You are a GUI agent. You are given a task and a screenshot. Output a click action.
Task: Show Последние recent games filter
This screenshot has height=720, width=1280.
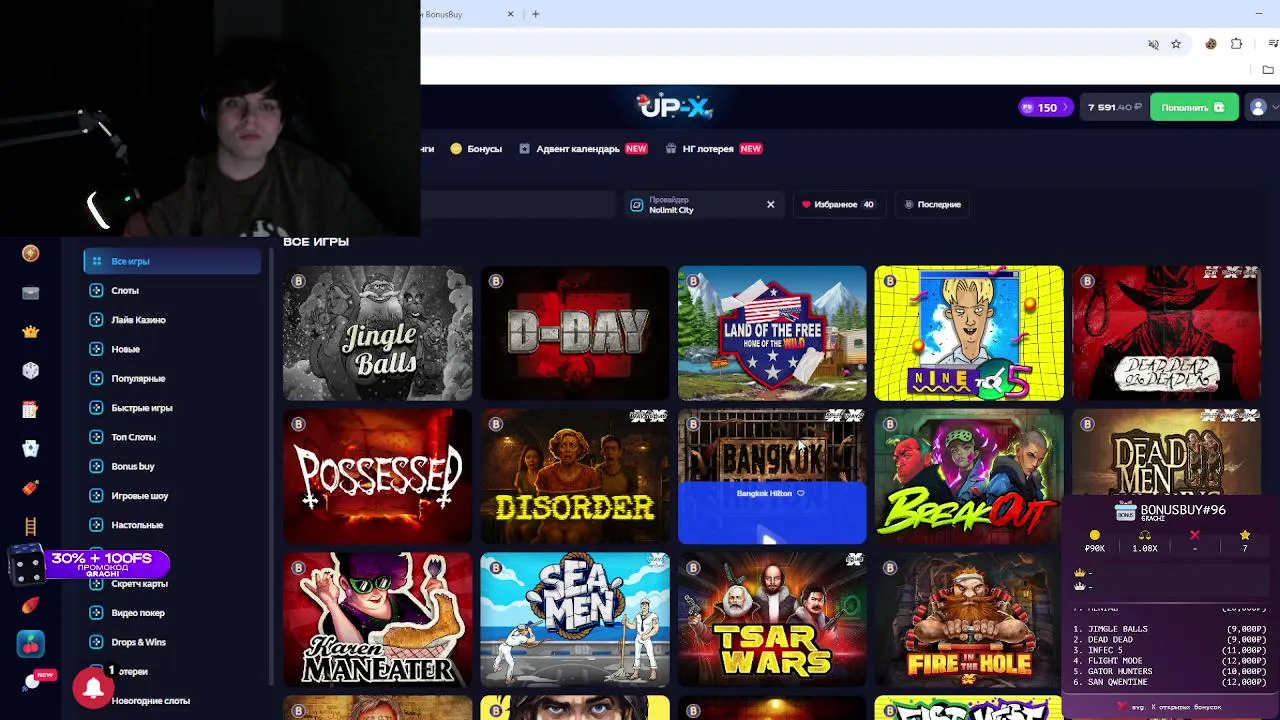click(932, 204)
